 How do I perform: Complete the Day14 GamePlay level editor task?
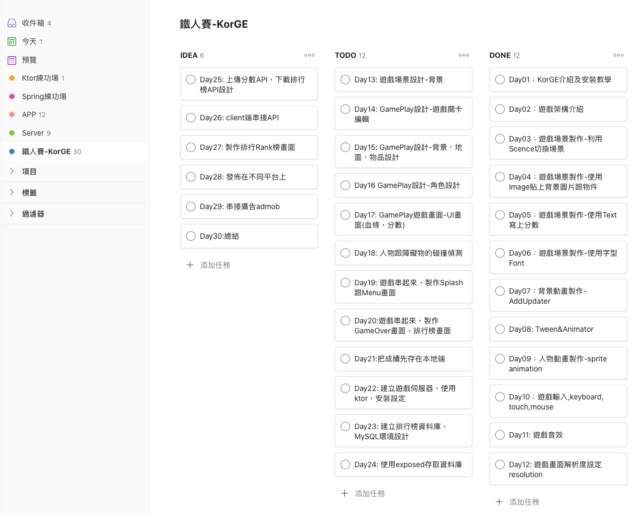coord(345,109)
